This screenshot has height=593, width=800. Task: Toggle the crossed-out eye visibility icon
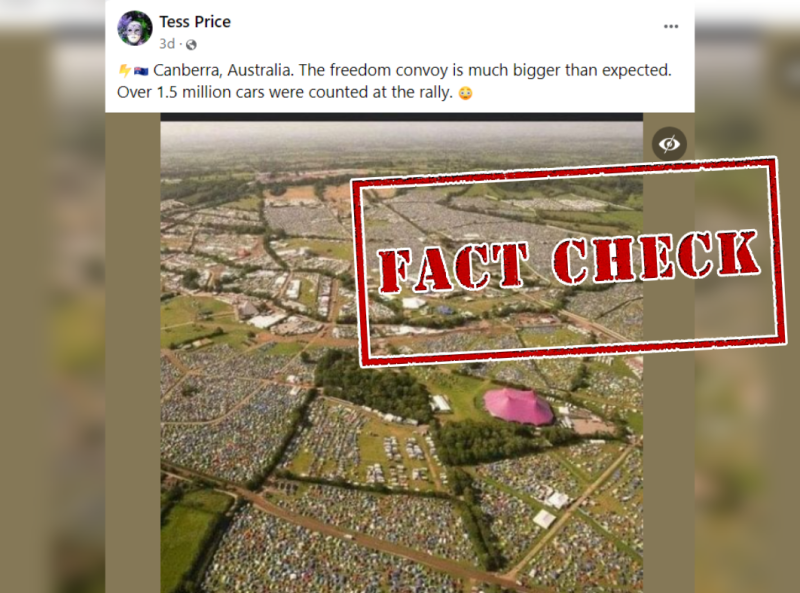[669, 144]
